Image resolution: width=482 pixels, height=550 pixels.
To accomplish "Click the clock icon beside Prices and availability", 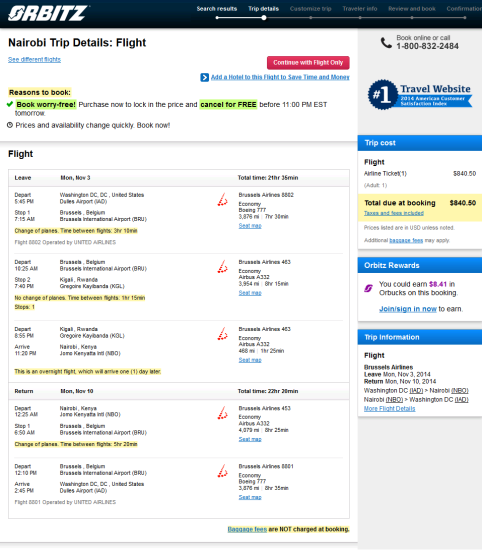I will [x=10, y=125].
